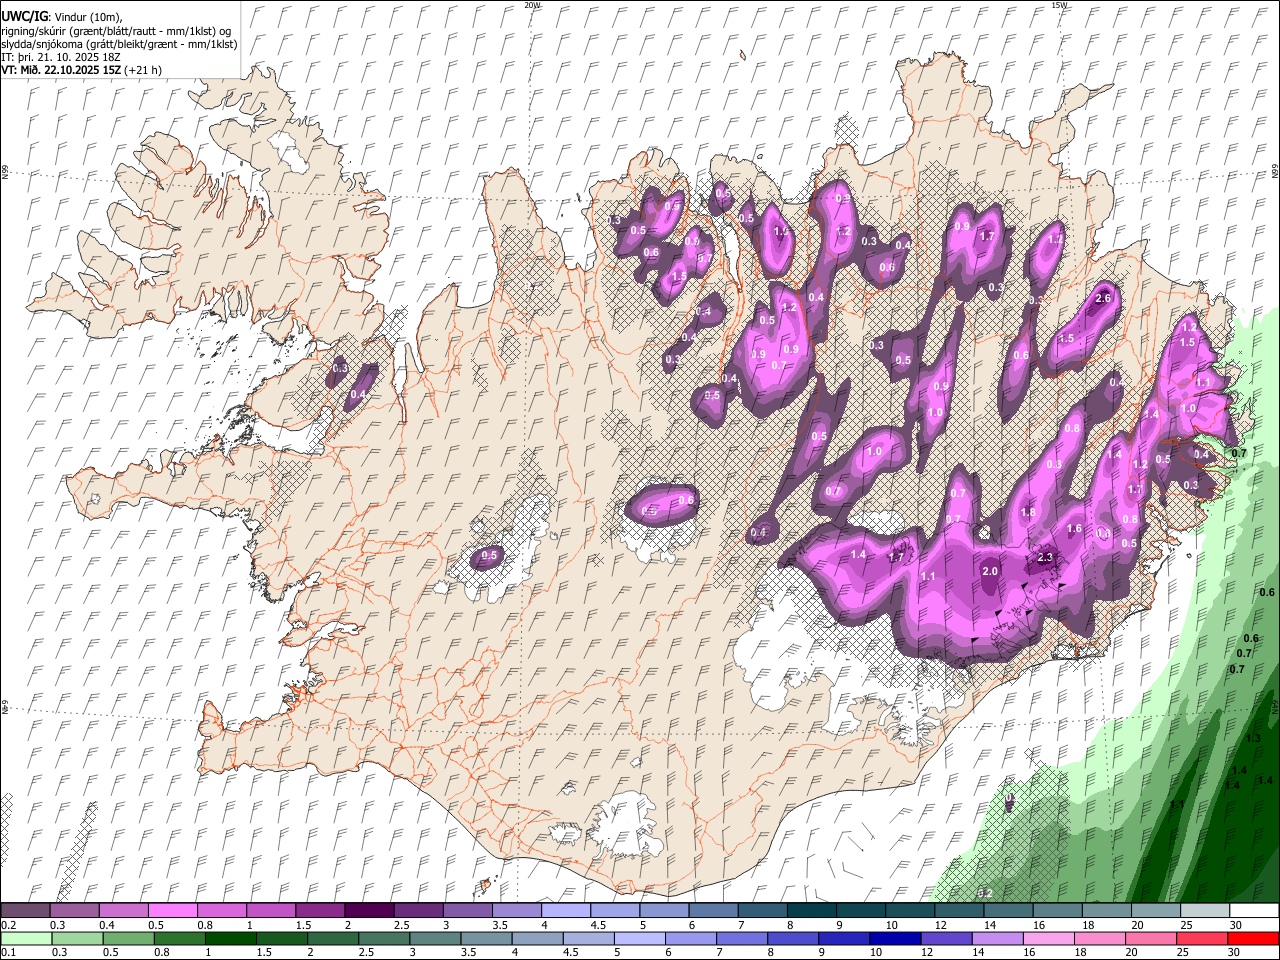
Task: Click the darkest purple swatch in the upper legend row
Action: [368, 911]
